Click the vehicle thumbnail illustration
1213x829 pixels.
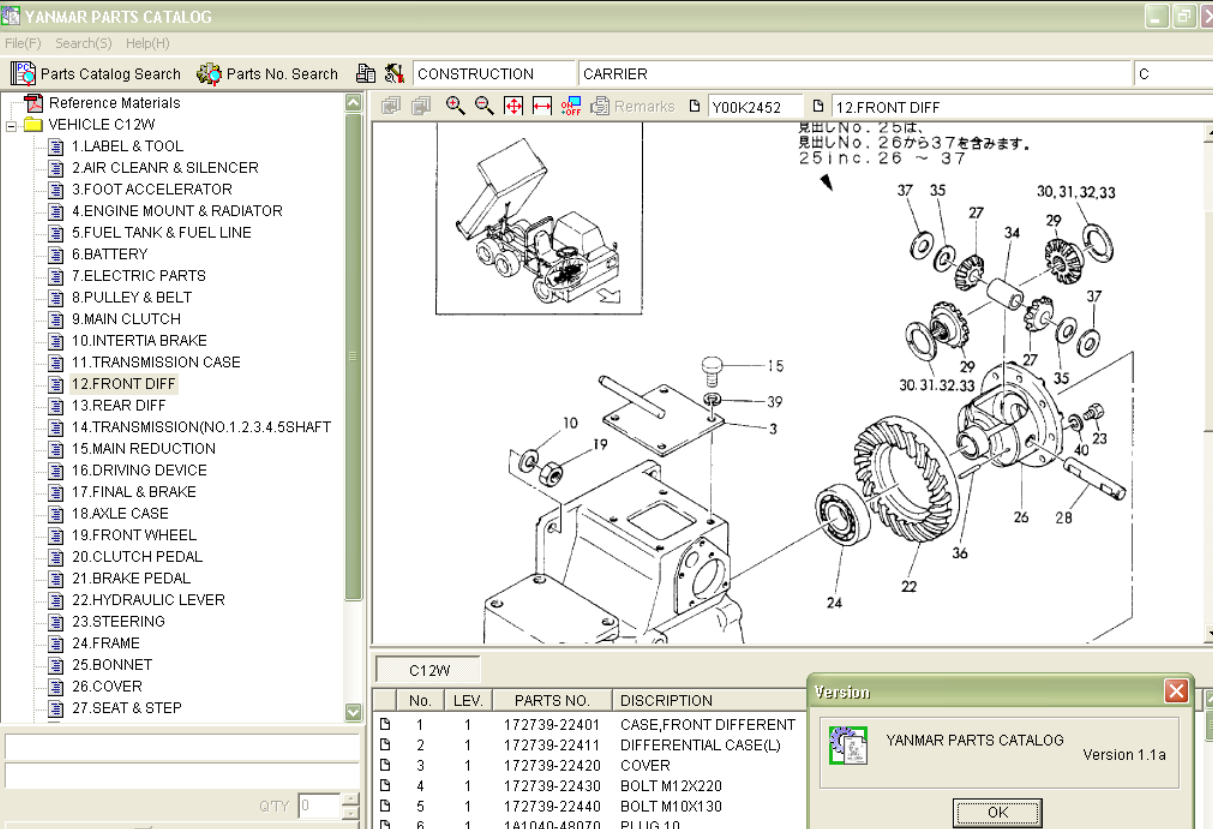[x=538, y=218]
